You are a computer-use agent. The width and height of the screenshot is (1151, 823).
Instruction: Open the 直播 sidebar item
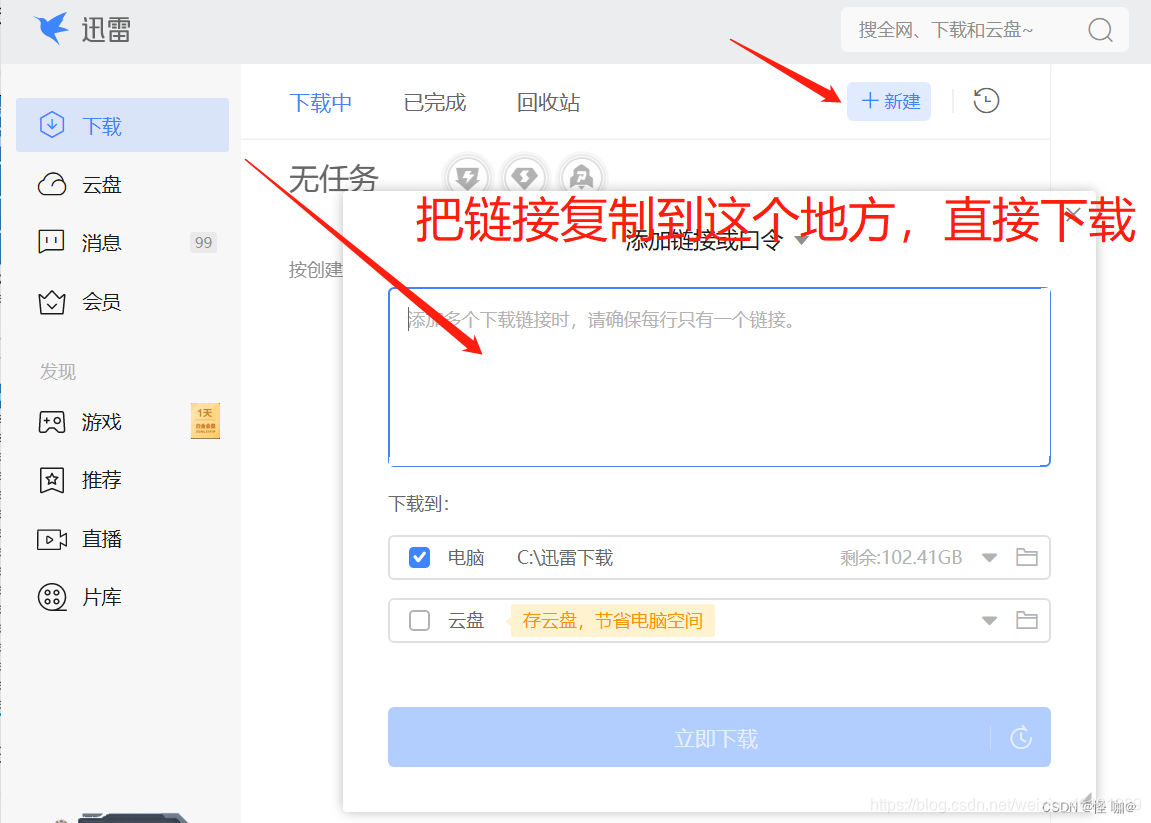[123, 539]
